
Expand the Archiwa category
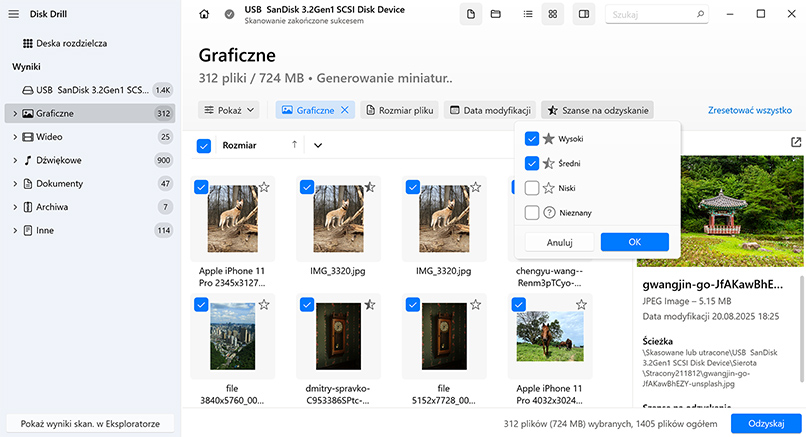click(15, 207)
